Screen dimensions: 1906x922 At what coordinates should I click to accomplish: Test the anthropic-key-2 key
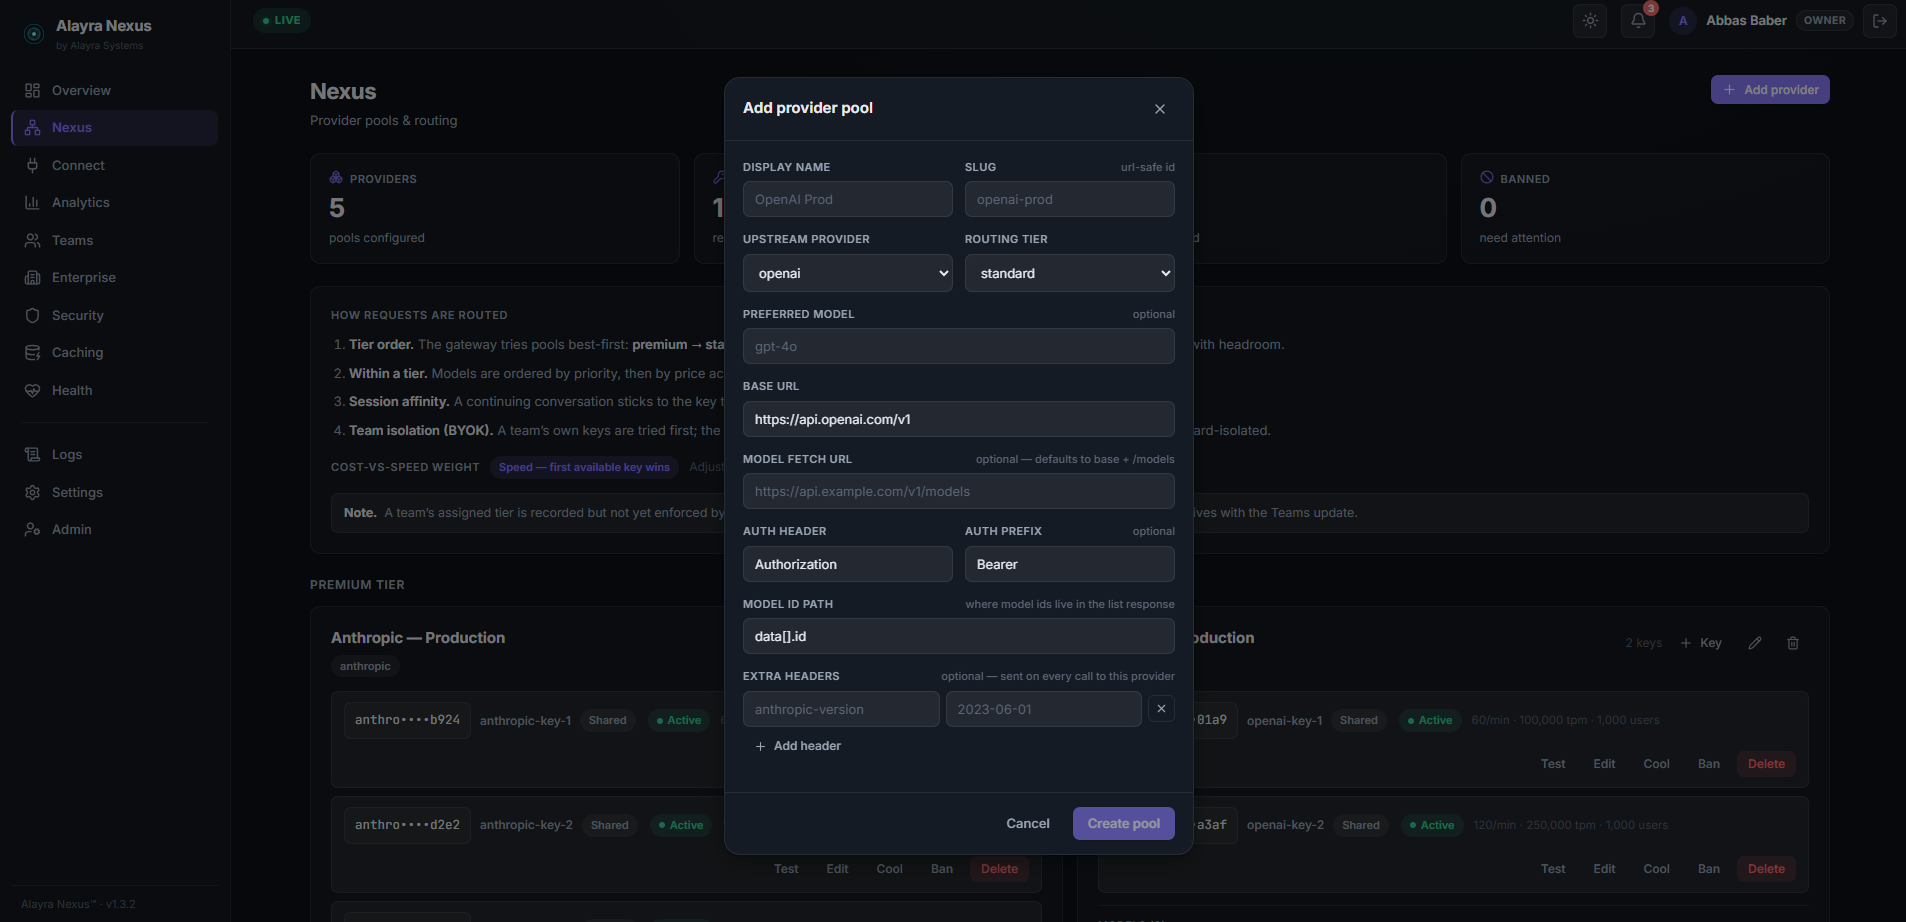click(786, 869)
